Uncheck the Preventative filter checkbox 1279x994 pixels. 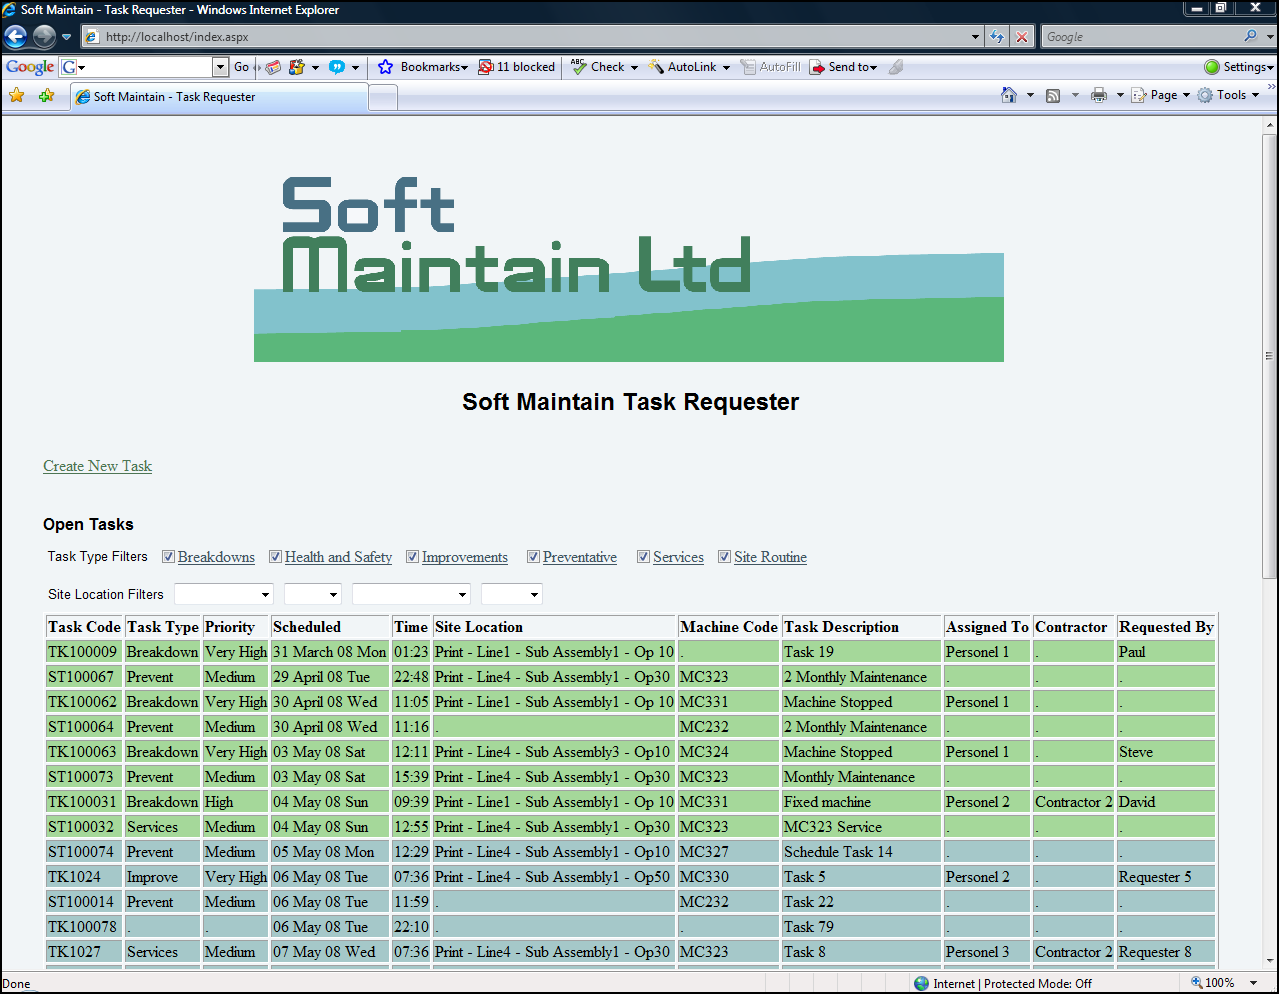(x=534, y=557)
